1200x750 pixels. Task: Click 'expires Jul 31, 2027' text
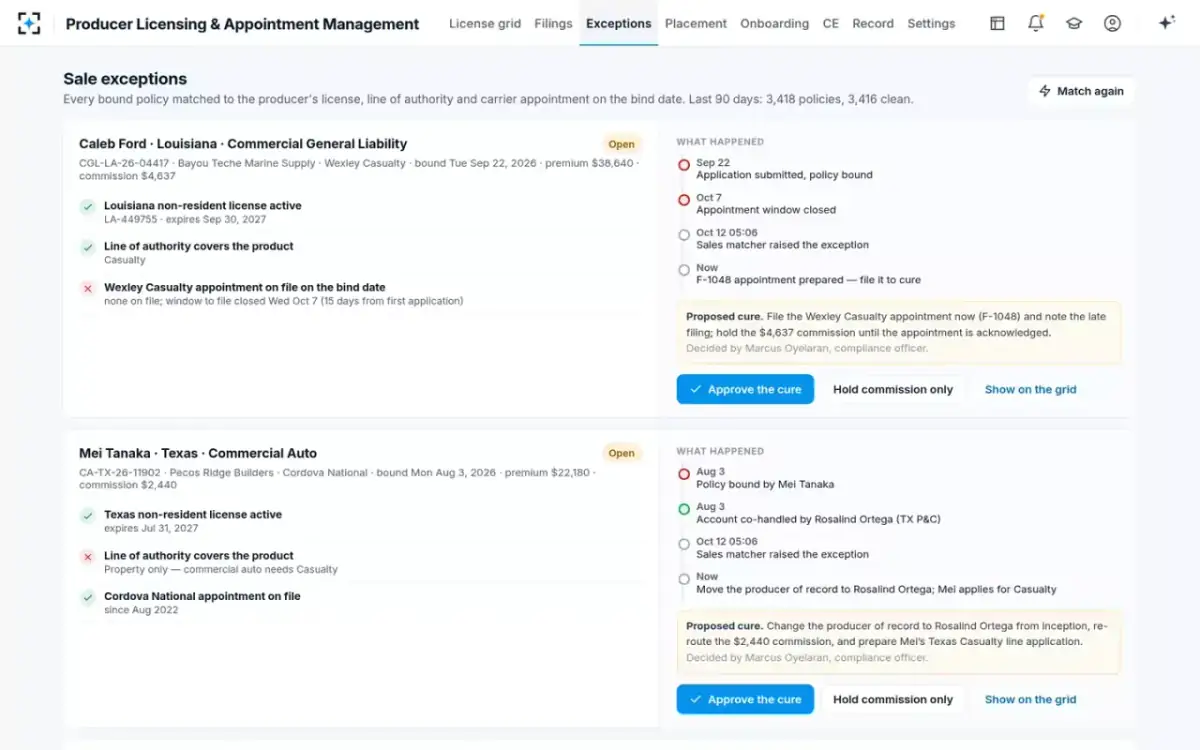[151, 528]
